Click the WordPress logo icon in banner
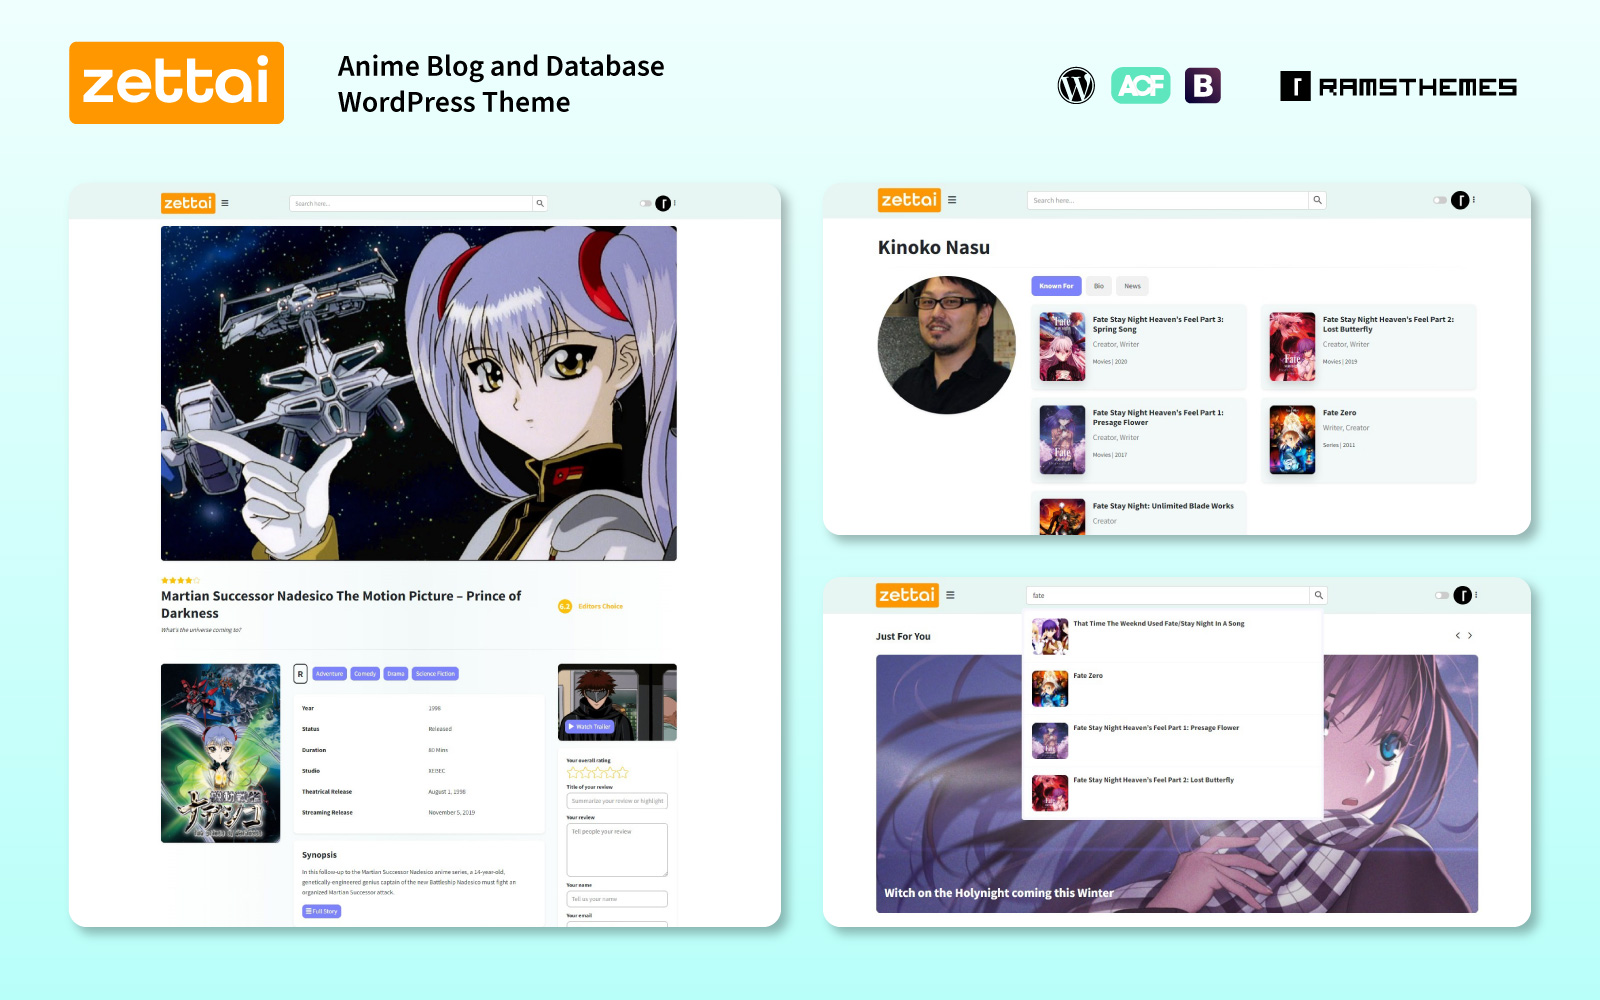Image resolution: width=1600 pixels, height=1000 pixels. 1076,86
